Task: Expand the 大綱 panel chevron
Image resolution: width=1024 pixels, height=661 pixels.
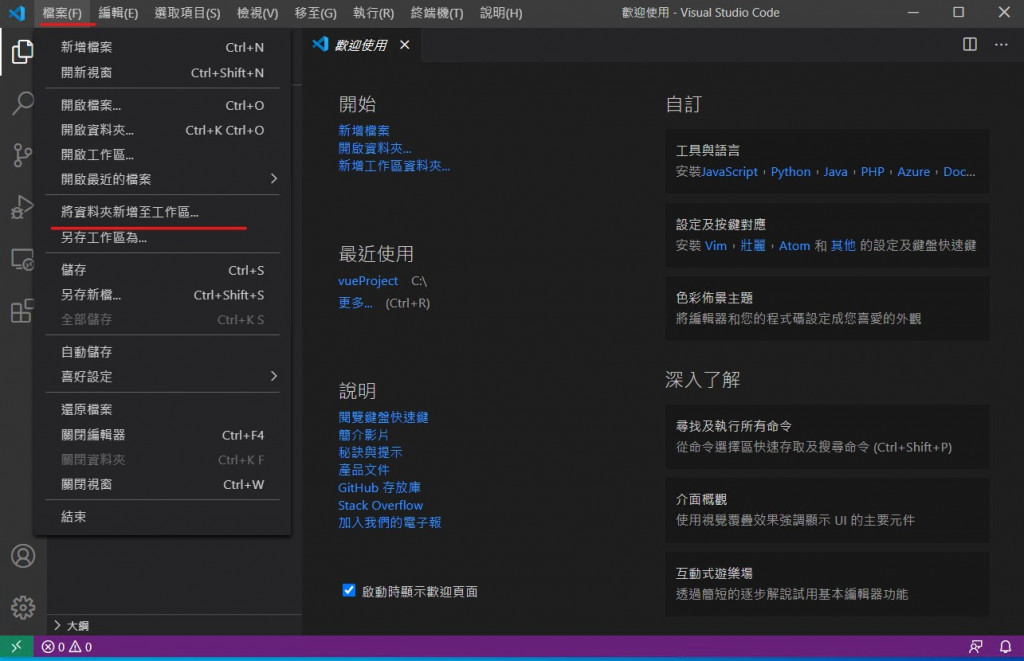Action: (x=57, y=625)
